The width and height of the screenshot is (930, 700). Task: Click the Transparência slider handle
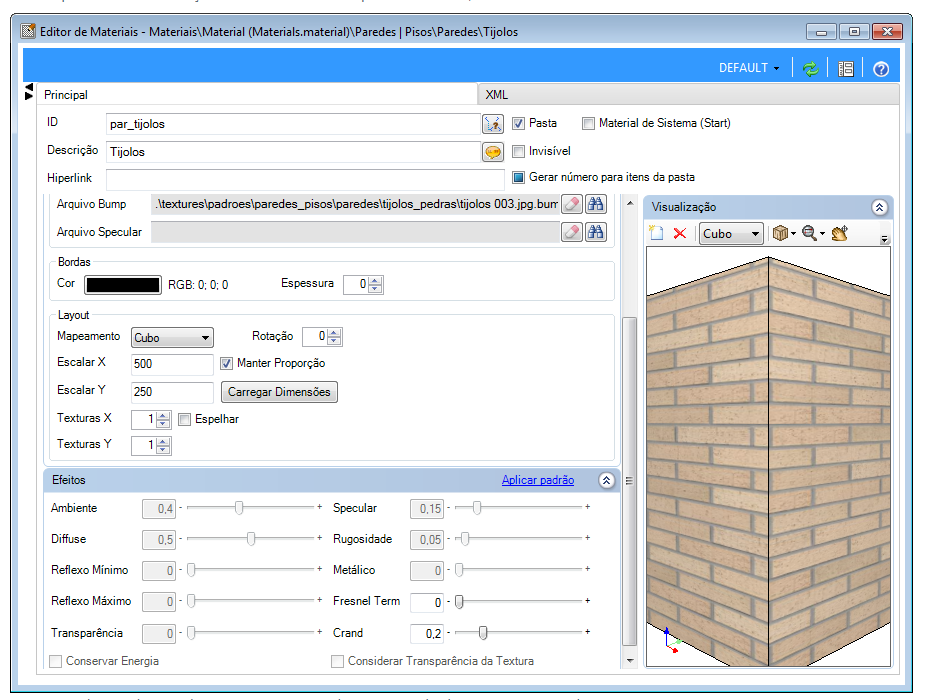(x=191, y=633)
